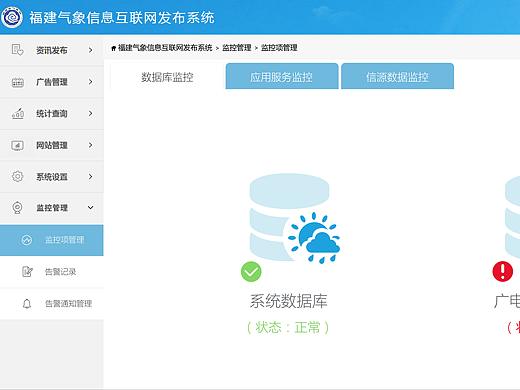Click the 监控项管理 breadcrumb link
Screen dimensions: 520x390
(279, 48)
